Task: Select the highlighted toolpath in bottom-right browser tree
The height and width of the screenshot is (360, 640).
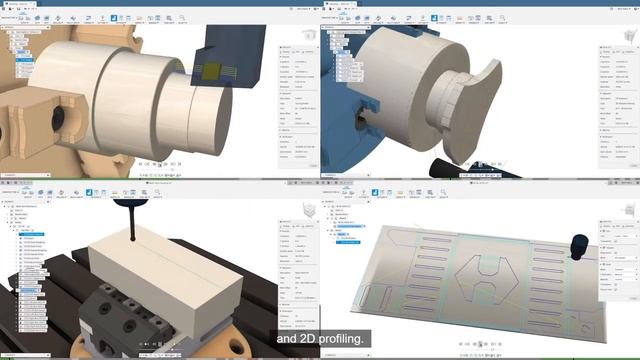Action: point(348,242)
